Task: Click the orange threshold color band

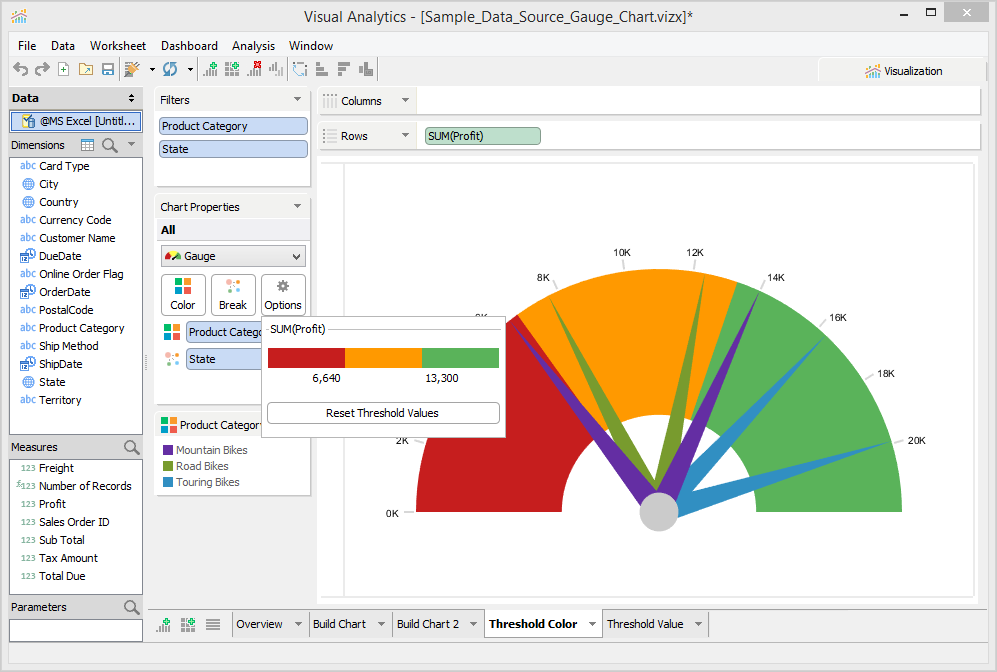Action: point(383,358)
